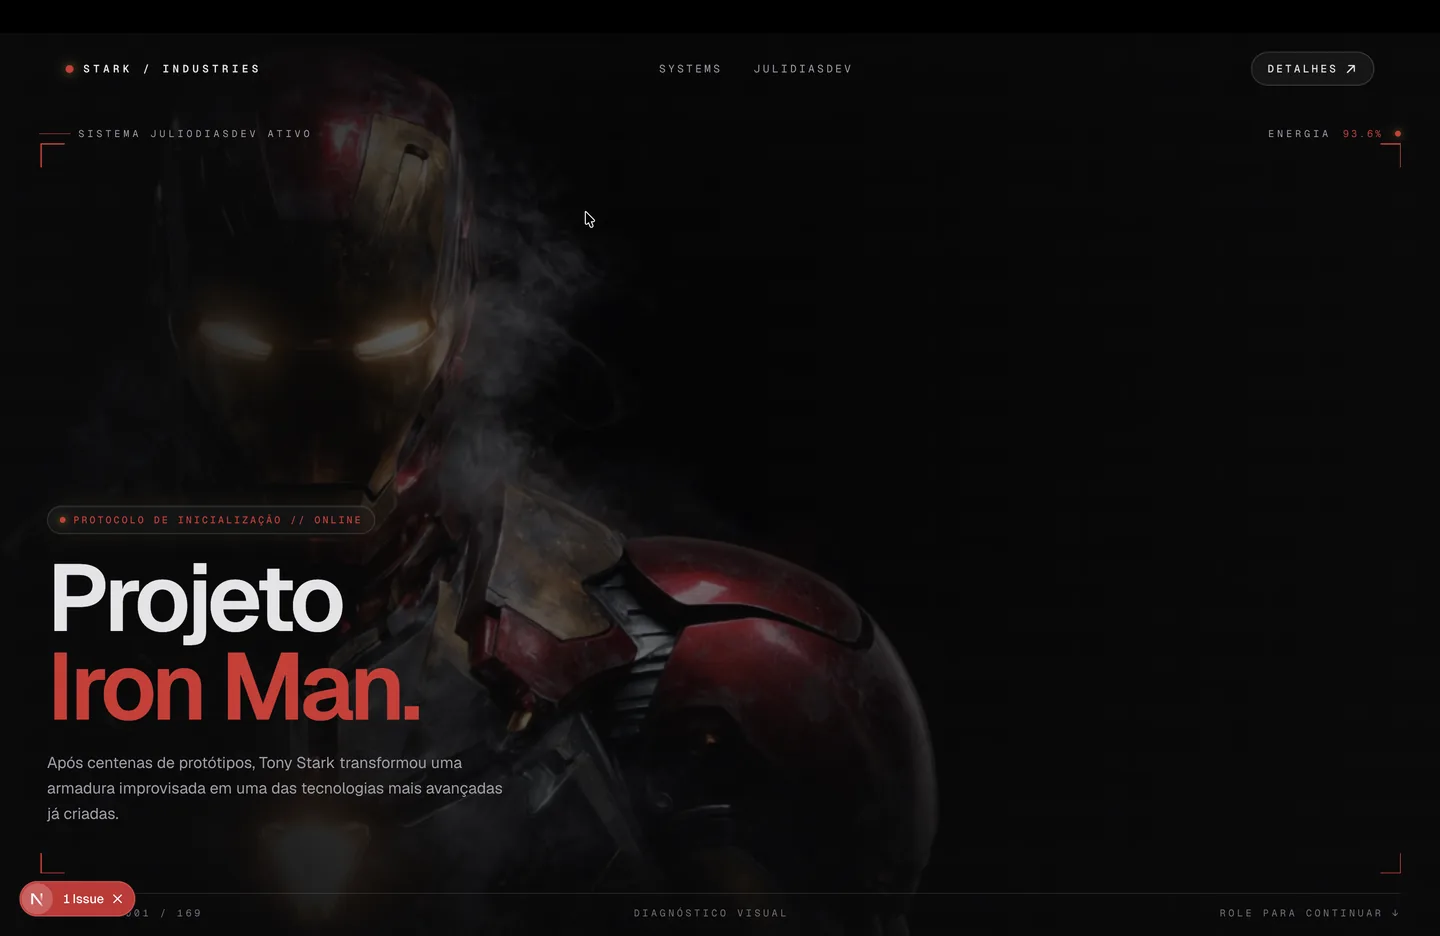Open the JULIDIASDEV nav link
This screenshot has height=936, width=1440.
point(803,69)
